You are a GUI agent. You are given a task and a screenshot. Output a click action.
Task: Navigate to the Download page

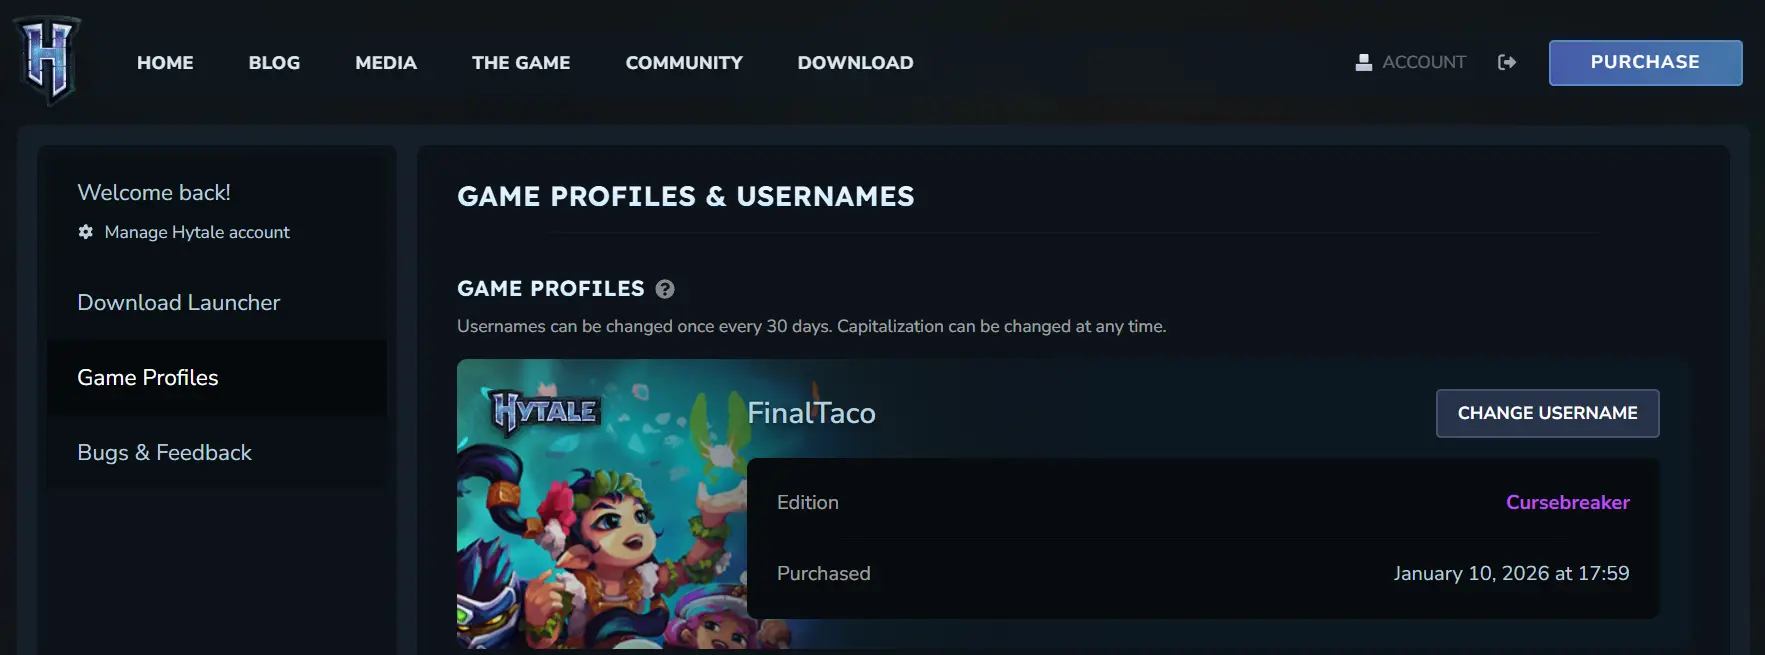pos(855,62)
